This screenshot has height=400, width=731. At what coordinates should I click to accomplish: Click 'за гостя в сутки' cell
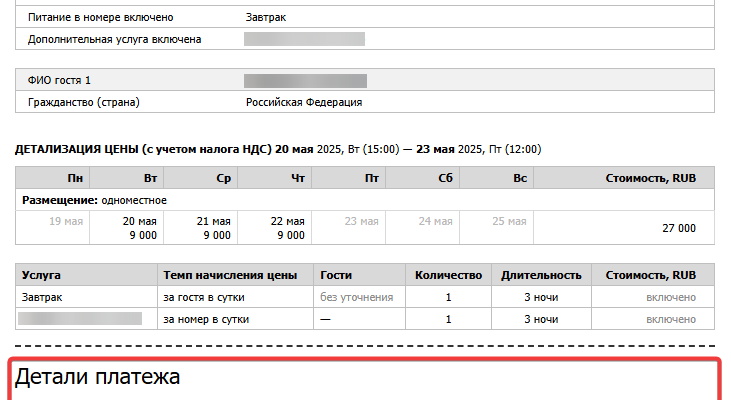coord(204,297)
